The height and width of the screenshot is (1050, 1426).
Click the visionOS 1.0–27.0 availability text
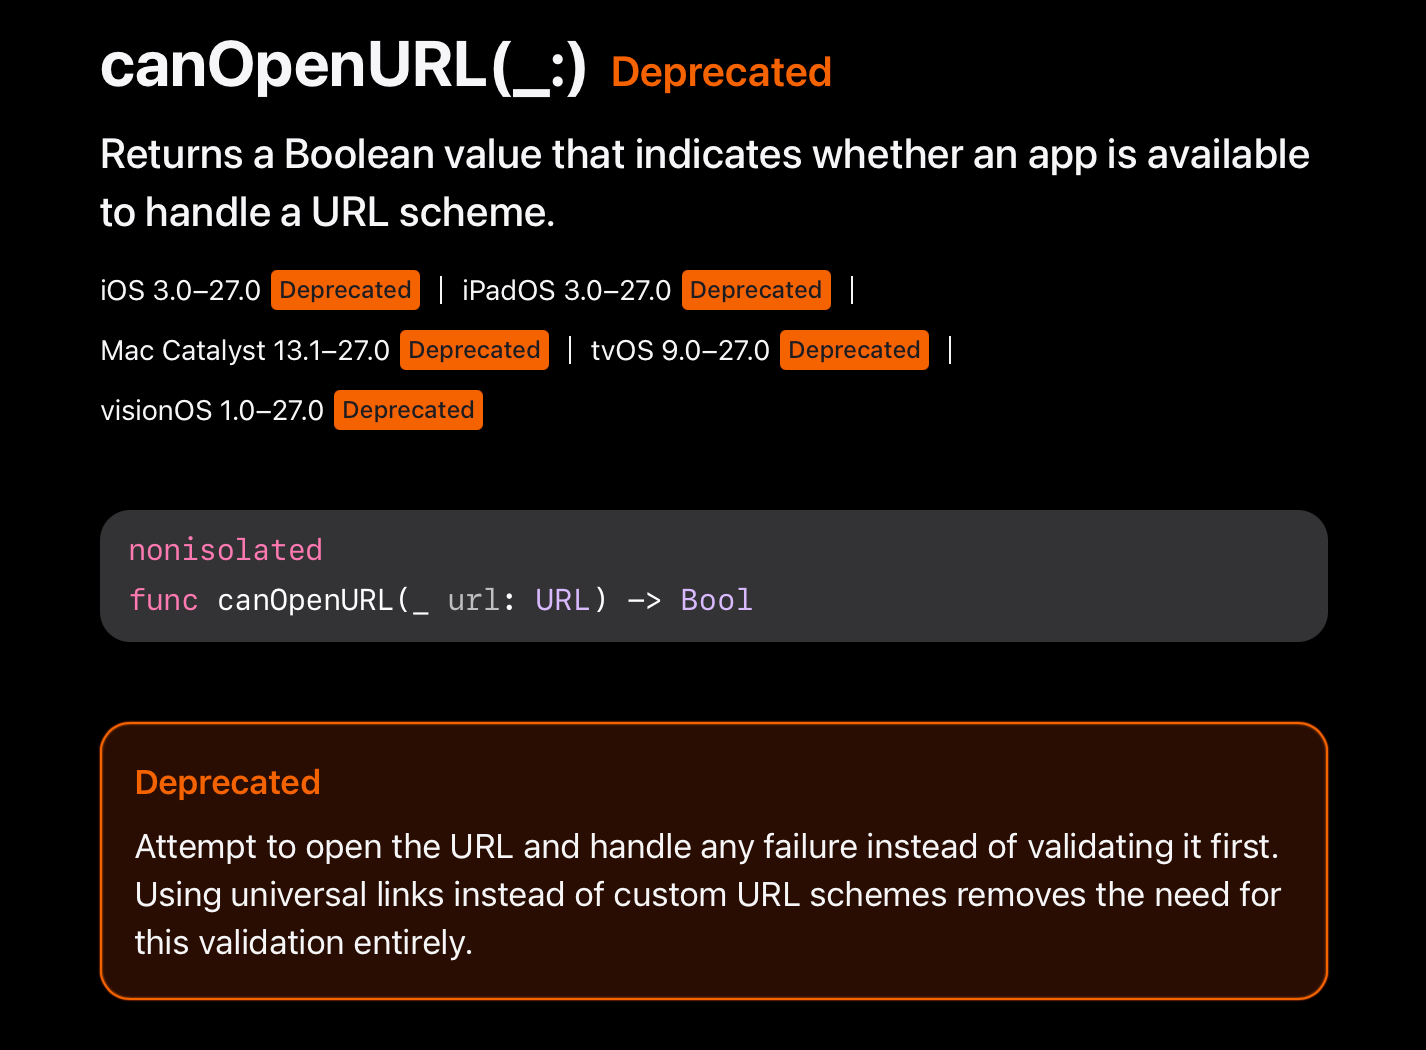(x=212, y=411)
